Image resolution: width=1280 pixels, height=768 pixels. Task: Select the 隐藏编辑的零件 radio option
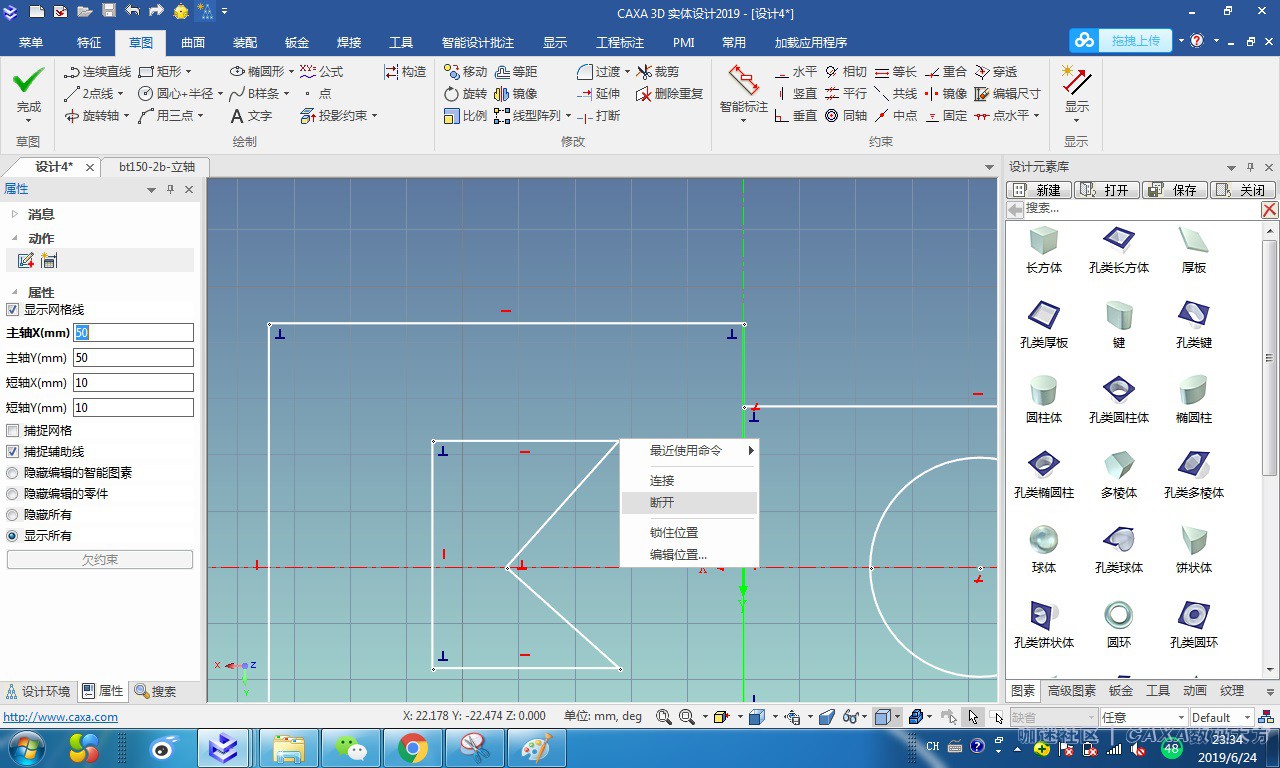click(13, 494)
